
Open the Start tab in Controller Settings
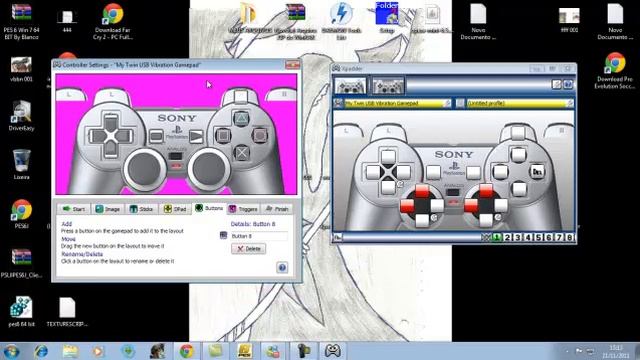point(74,209)
